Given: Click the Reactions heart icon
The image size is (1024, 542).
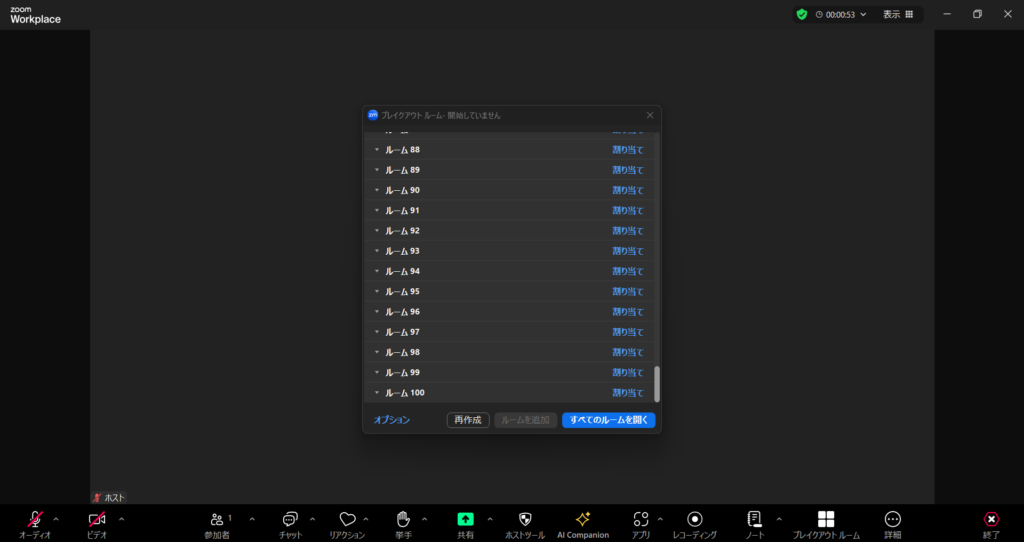Looking at the screenshot, I should point(347,519).
